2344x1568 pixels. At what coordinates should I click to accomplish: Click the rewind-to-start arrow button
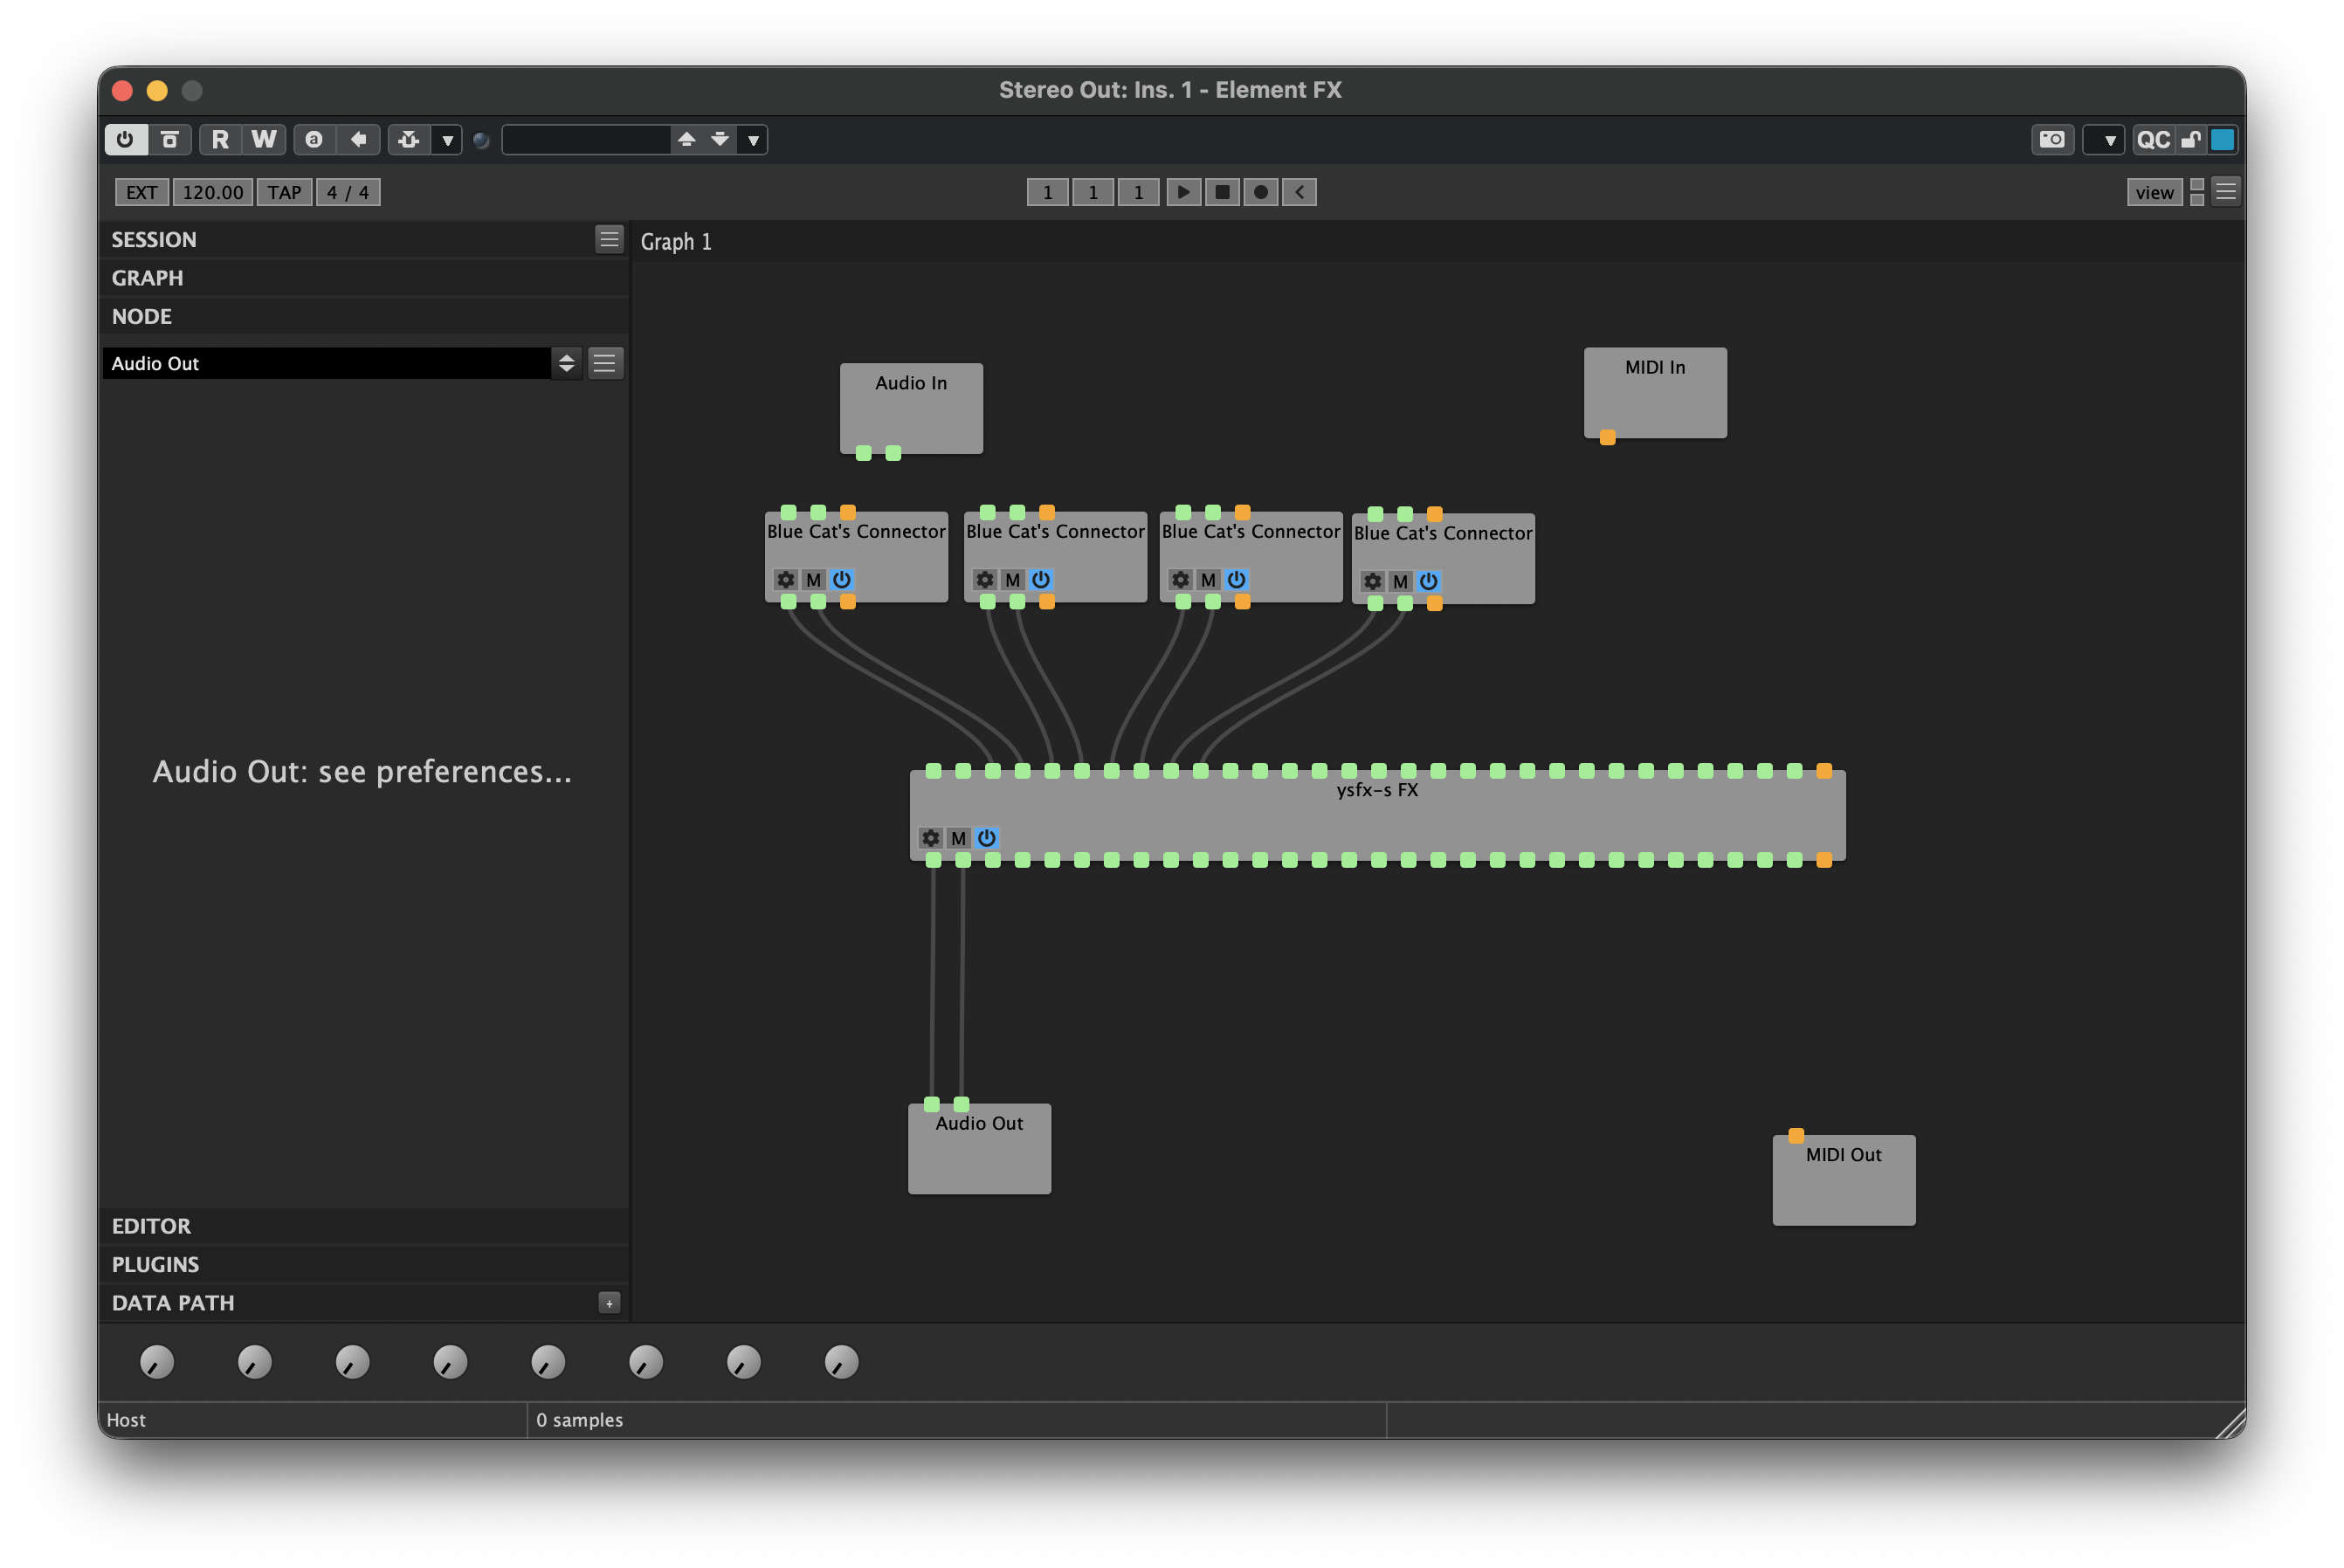coord(1299,192)
